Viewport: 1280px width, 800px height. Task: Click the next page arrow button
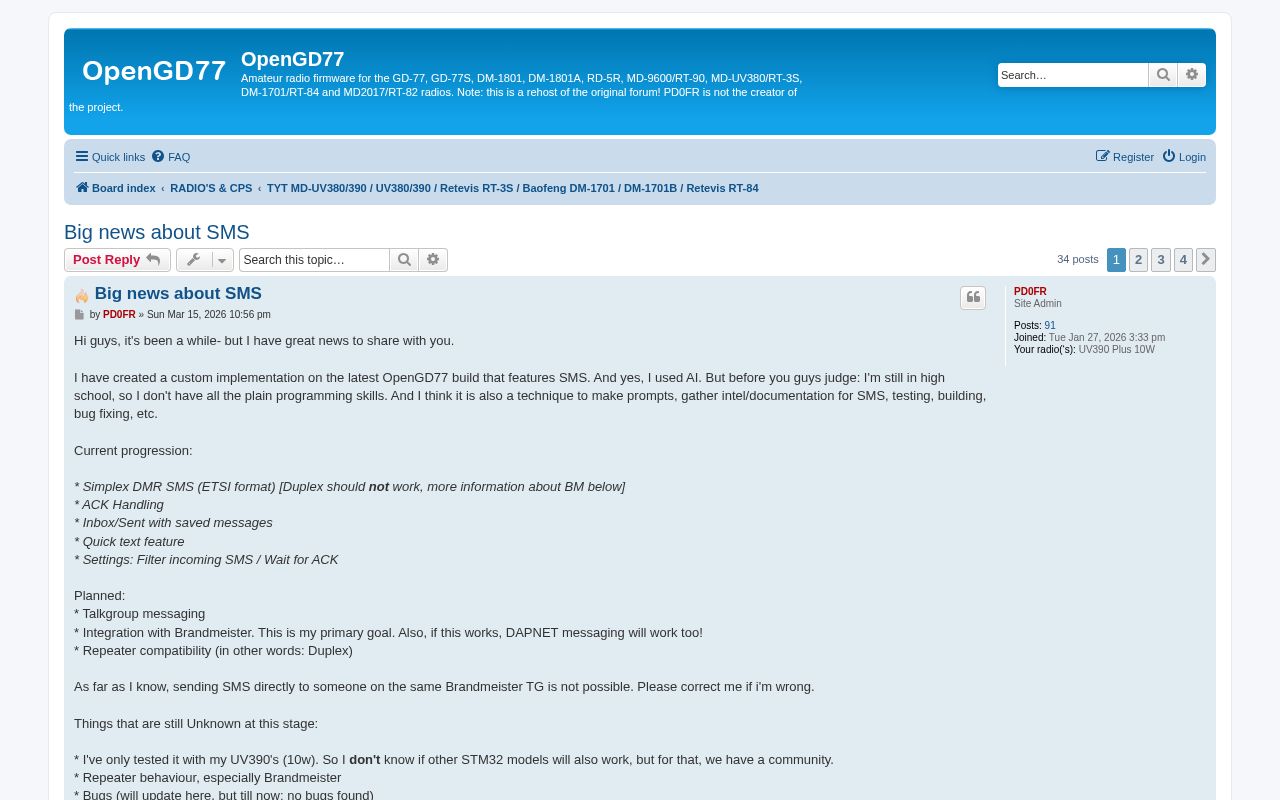(x=1206, y=260)
